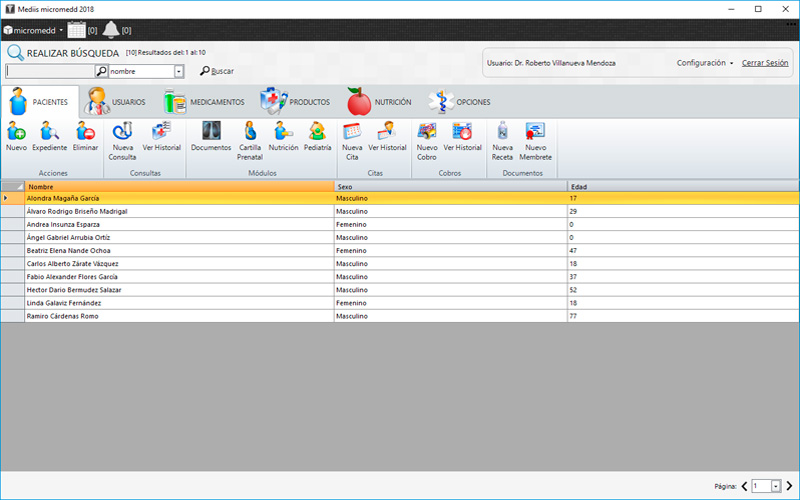Click the Nuevo patient icon
The width and height of the screenshot is (800, 500).
pyautogui.click(x=16, y=136)
